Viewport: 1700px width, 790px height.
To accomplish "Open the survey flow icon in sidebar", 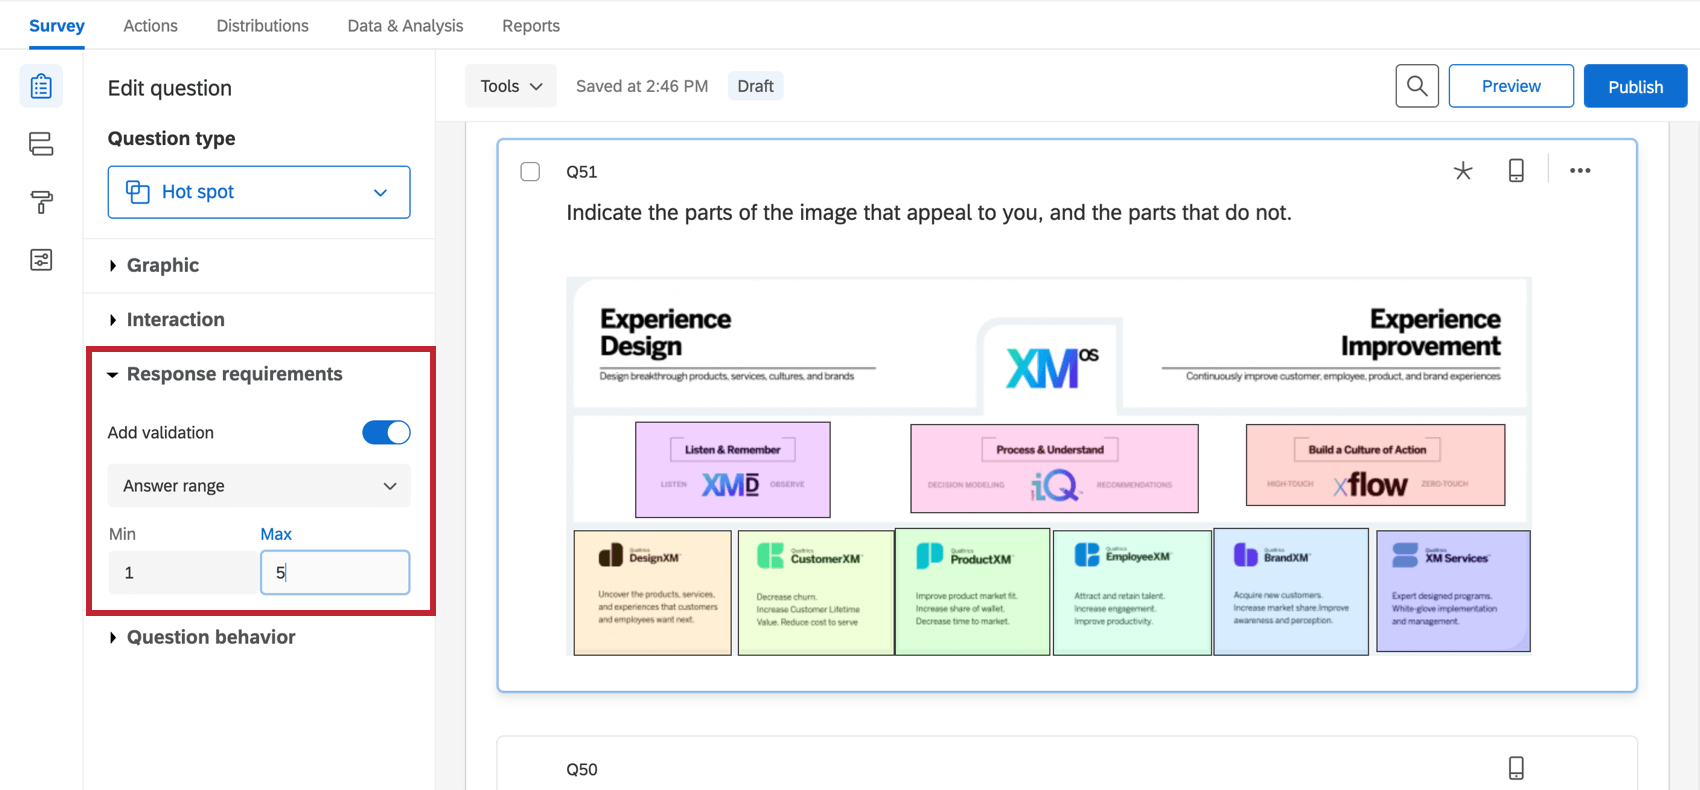I will [x=41, y=144].
